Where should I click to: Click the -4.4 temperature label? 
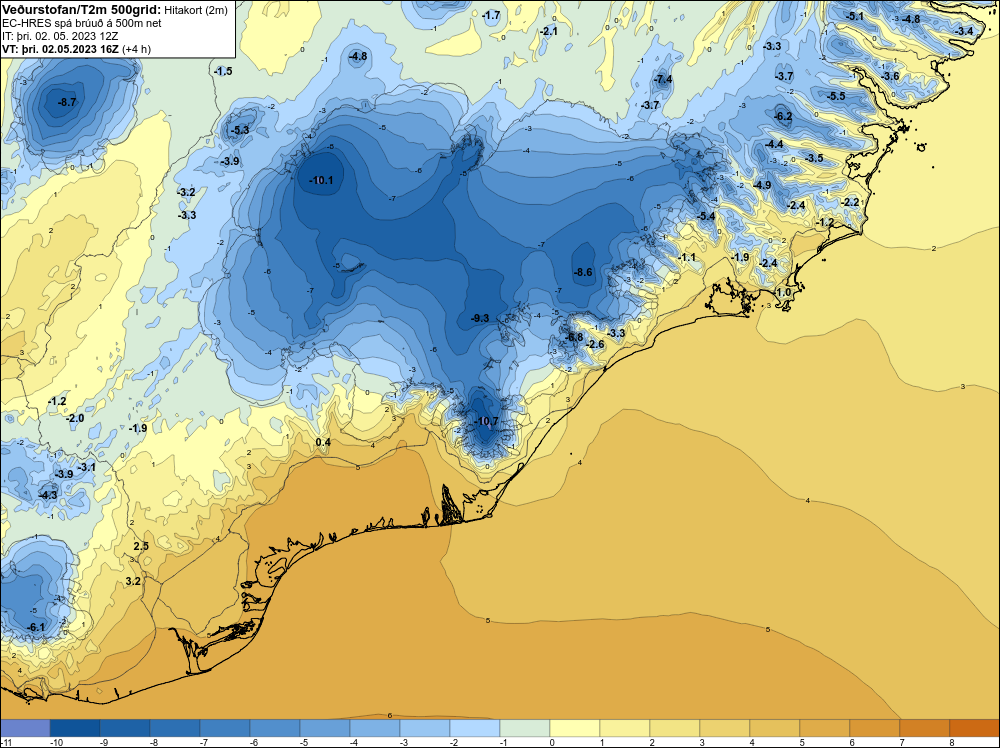tap(774, 145)
